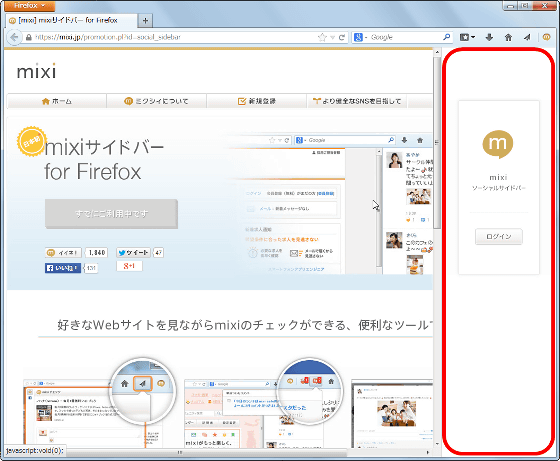
Task: Toggle the mixi sidebar toolbar icon
Action: point(546,37)
